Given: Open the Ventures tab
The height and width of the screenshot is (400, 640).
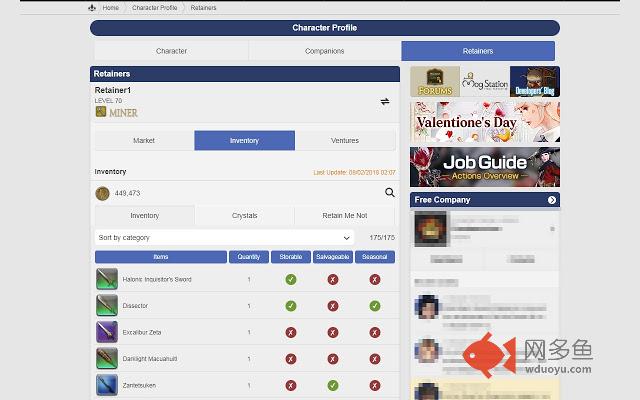Looking at the screenshot, I should 345,140.
